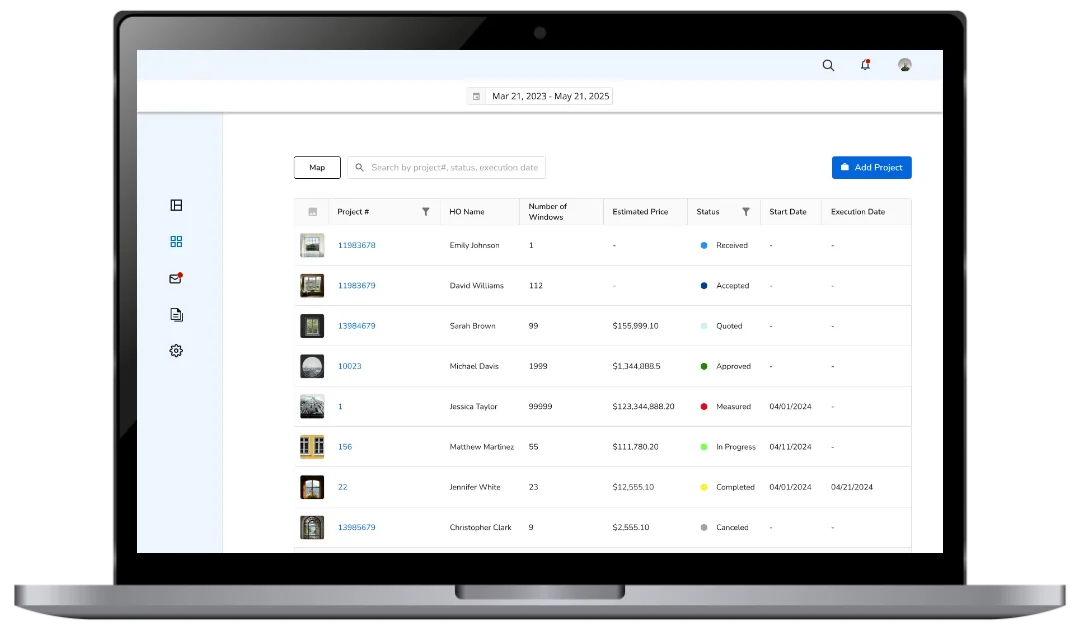Select the Estimated Price column header
The height and width of the screenshot is (630, 1080).
click(x=644, y=212)
